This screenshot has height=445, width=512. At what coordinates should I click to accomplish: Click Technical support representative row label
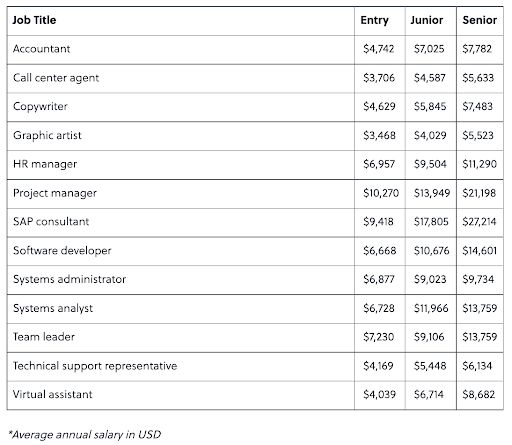[x=95, y=366]
